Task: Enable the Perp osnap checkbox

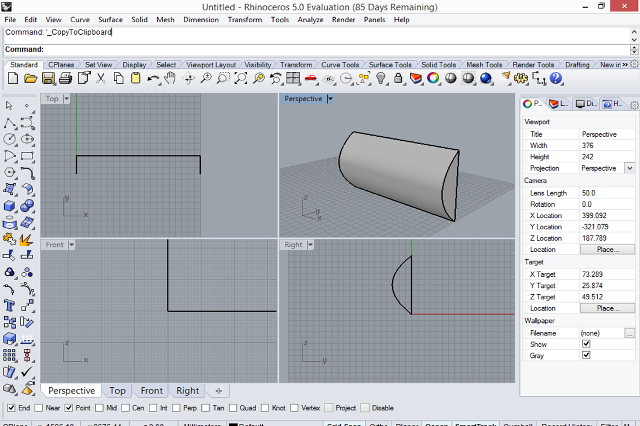Action: point(176,408)
